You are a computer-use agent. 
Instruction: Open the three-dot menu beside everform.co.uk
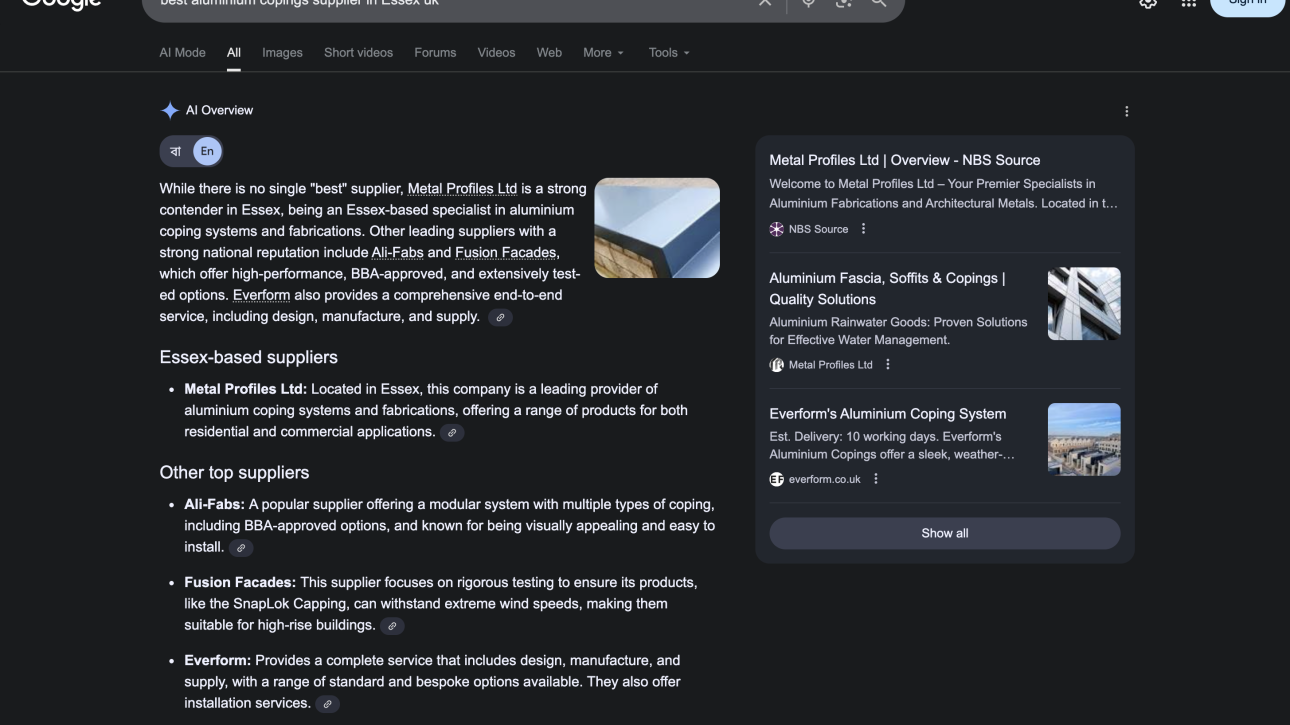pyautogui.click(x=876, y=479)
